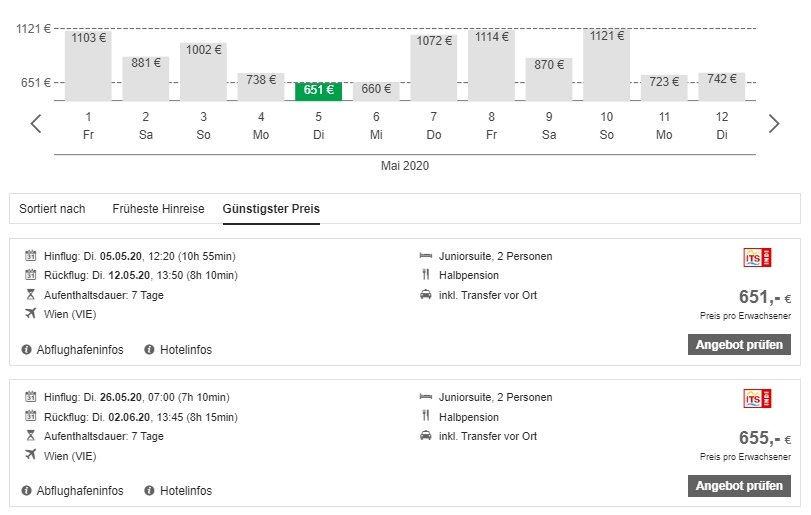
Task: Click info icon beside first Hotelinfos
Action: [150, 350]
